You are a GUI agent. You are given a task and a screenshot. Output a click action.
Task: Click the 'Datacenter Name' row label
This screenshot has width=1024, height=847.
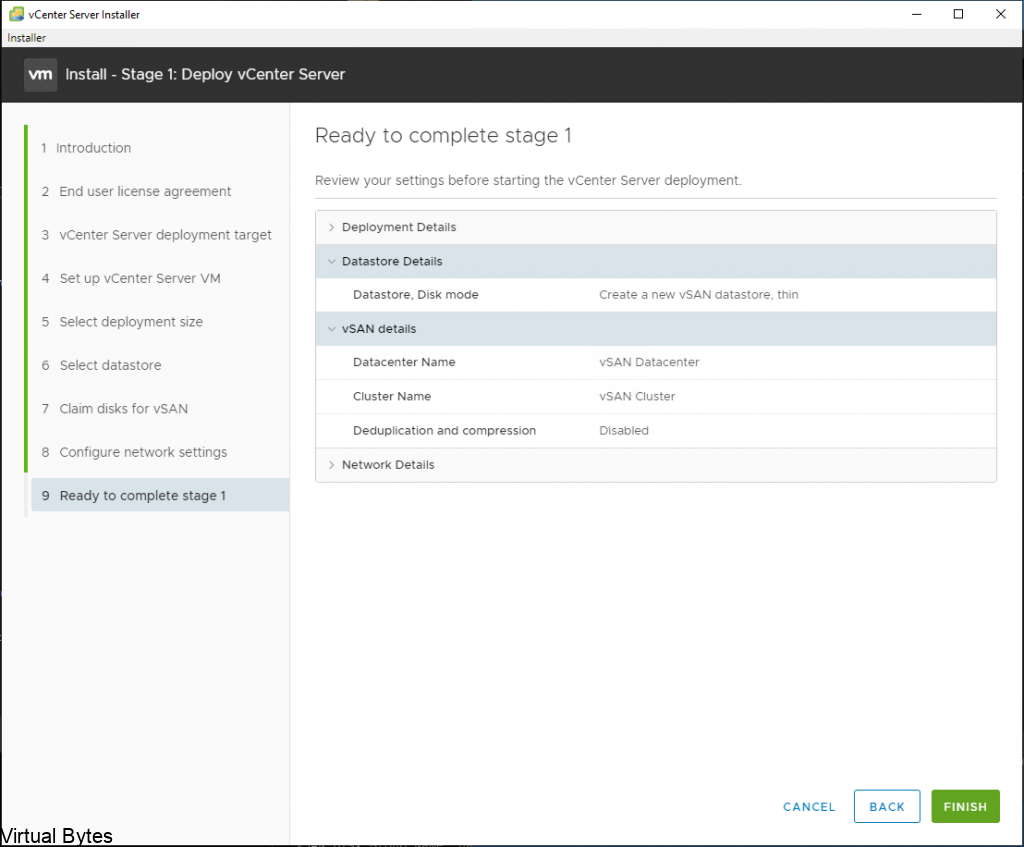[404, 362]
